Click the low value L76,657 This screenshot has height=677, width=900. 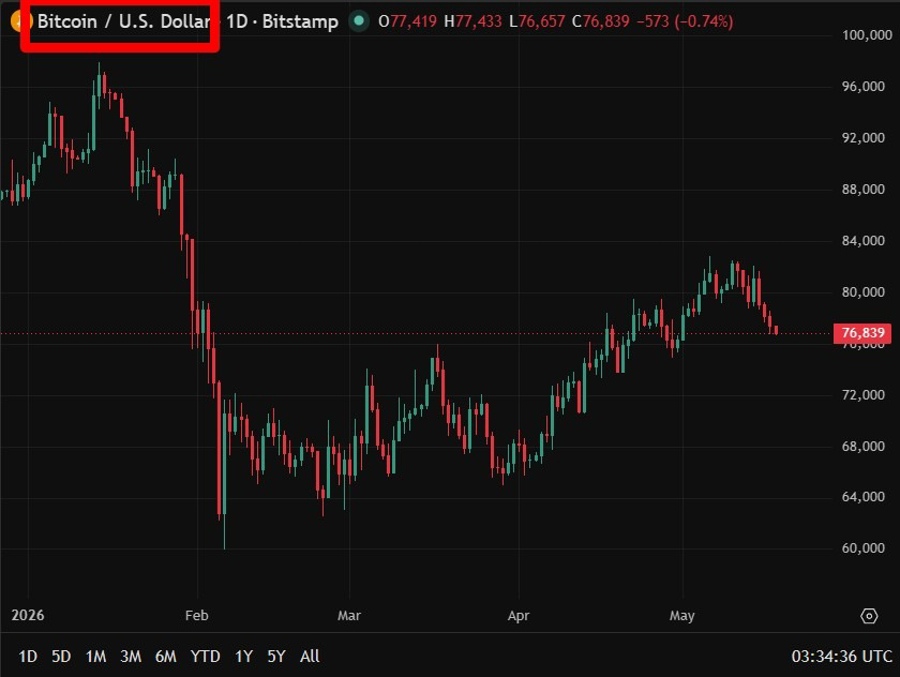(537, 22)
